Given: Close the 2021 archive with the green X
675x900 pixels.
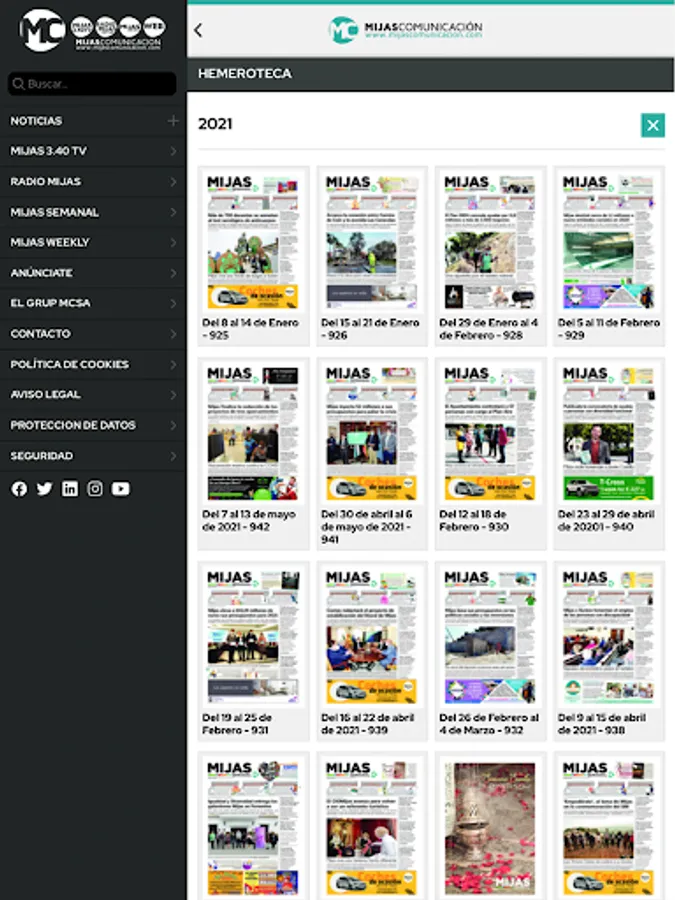Looking at the screenshot, I should (x=653, y=125).
